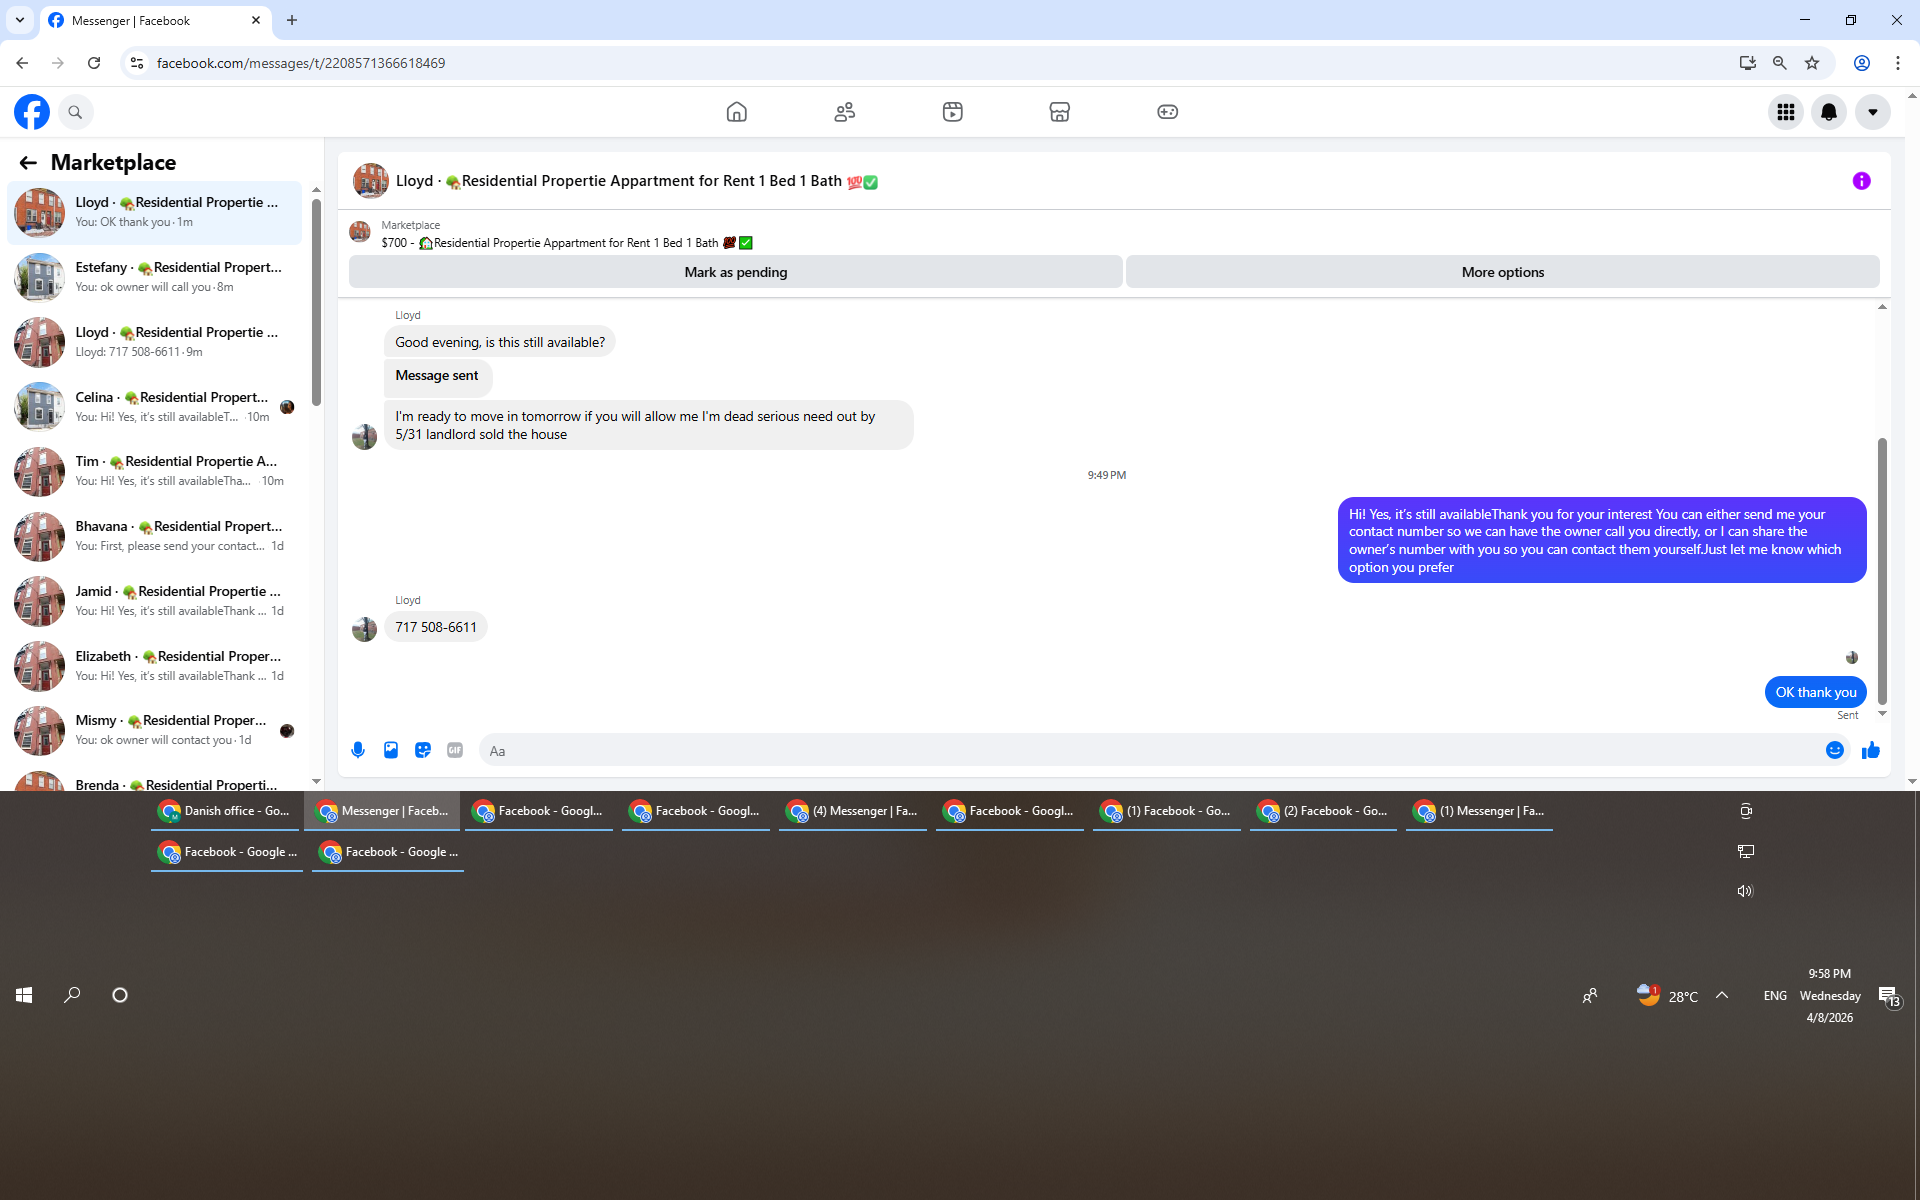This screenshot has height=1200, width=1920.
Task: Open the sticker picker icon
Action: (423, 750)
